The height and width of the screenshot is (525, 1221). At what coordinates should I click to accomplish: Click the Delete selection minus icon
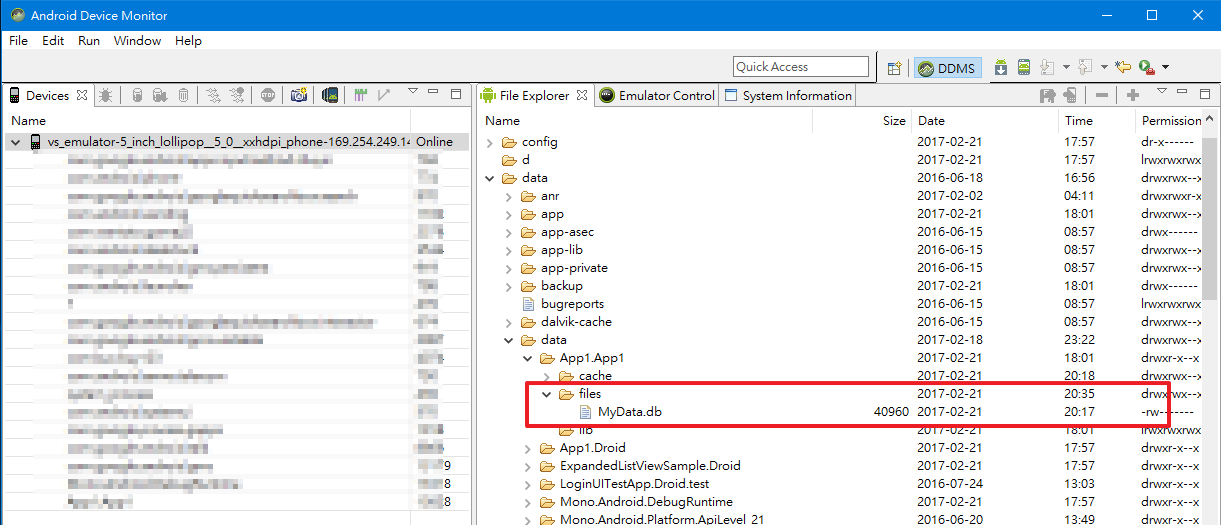coord(1102,96)
